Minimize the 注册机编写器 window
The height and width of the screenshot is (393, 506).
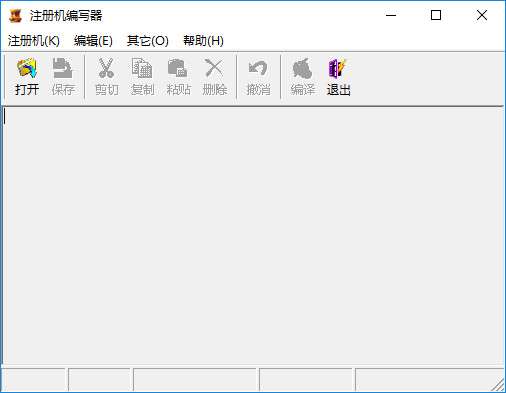[x=391, y=15]
